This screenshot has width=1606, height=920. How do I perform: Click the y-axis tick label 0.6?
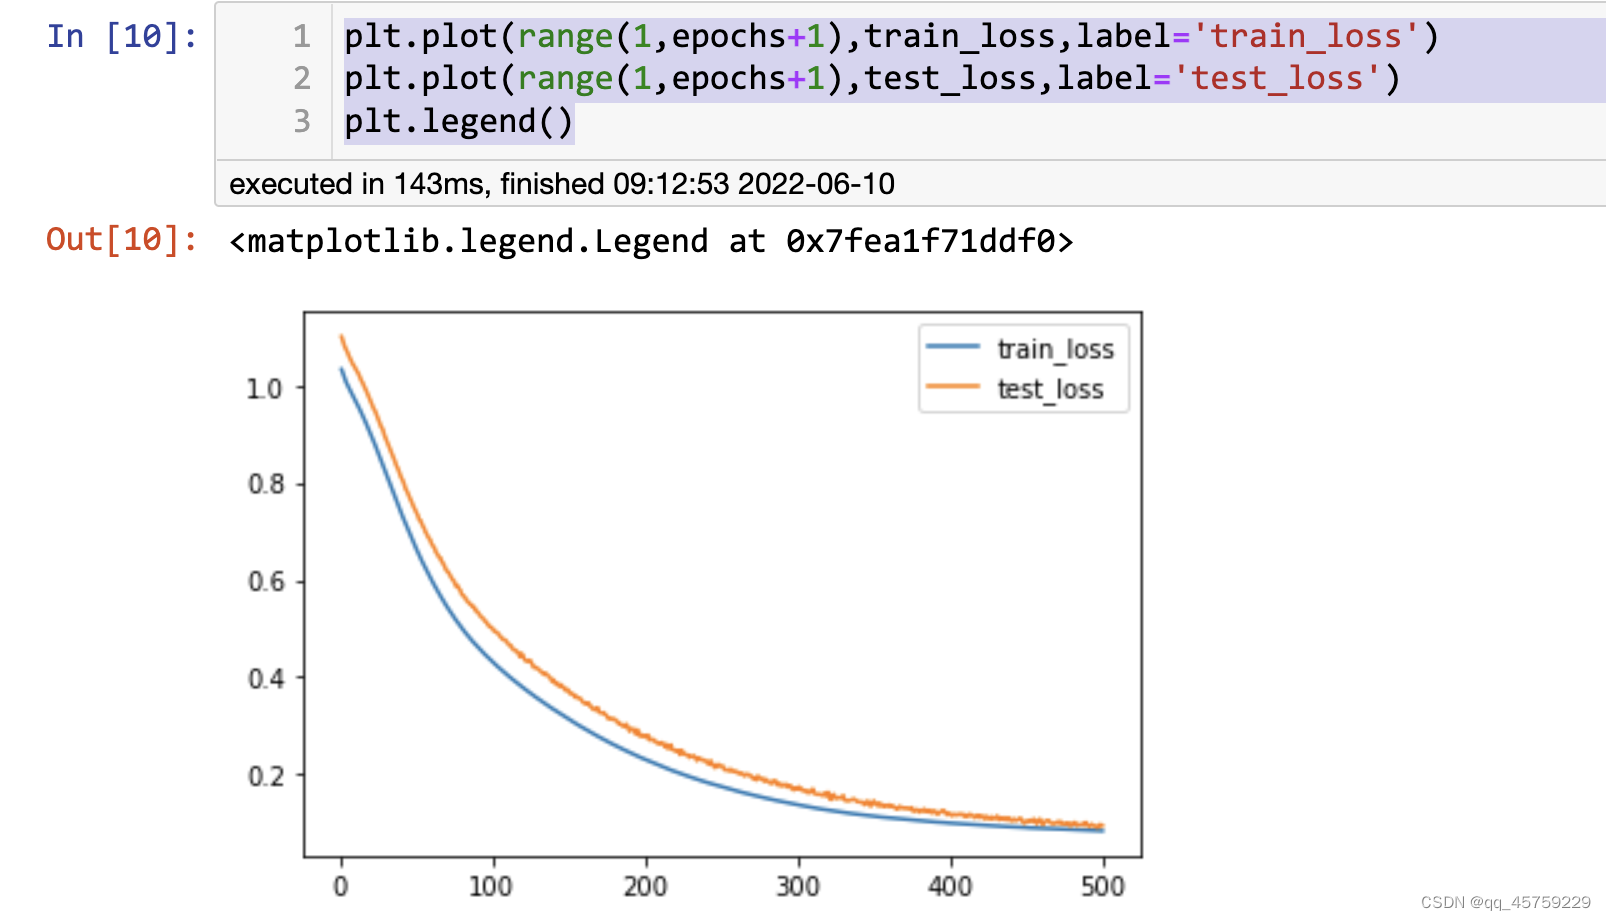click(265, 582)
